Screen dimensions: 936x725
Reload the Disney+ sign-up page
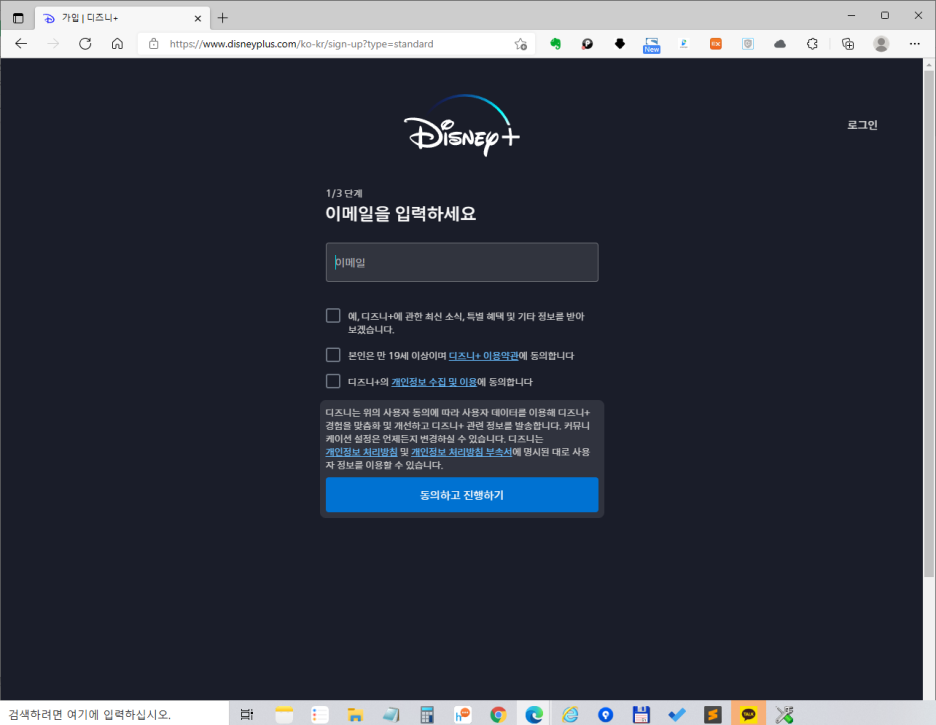click(85, 44)
